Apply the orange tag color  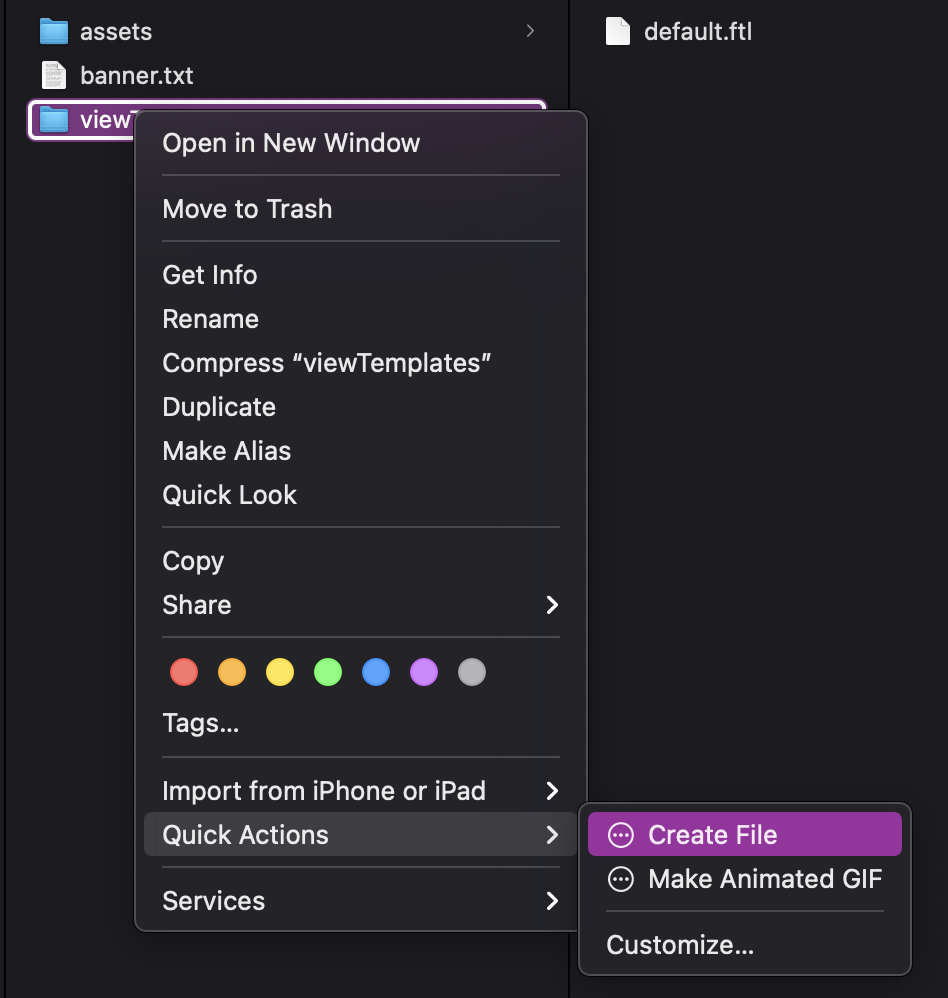(x=232, y=672)
